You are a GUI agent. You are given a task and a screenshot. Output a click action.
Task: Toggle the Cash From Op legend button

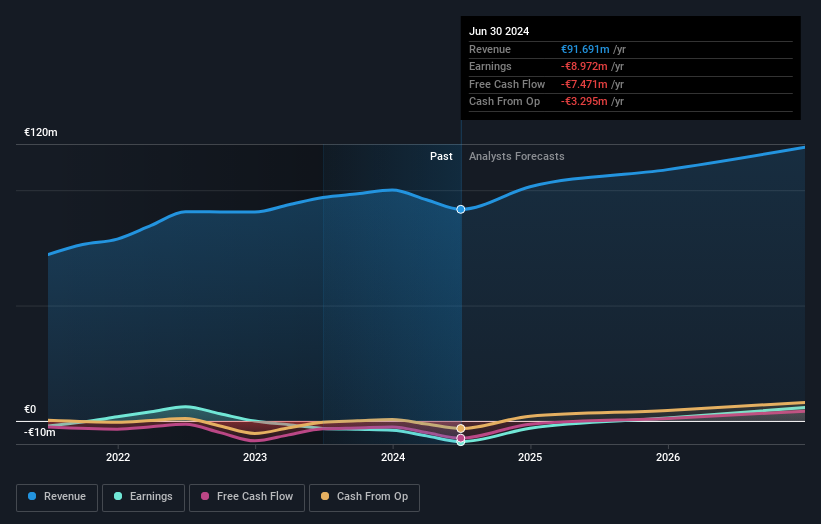(364, 497)
